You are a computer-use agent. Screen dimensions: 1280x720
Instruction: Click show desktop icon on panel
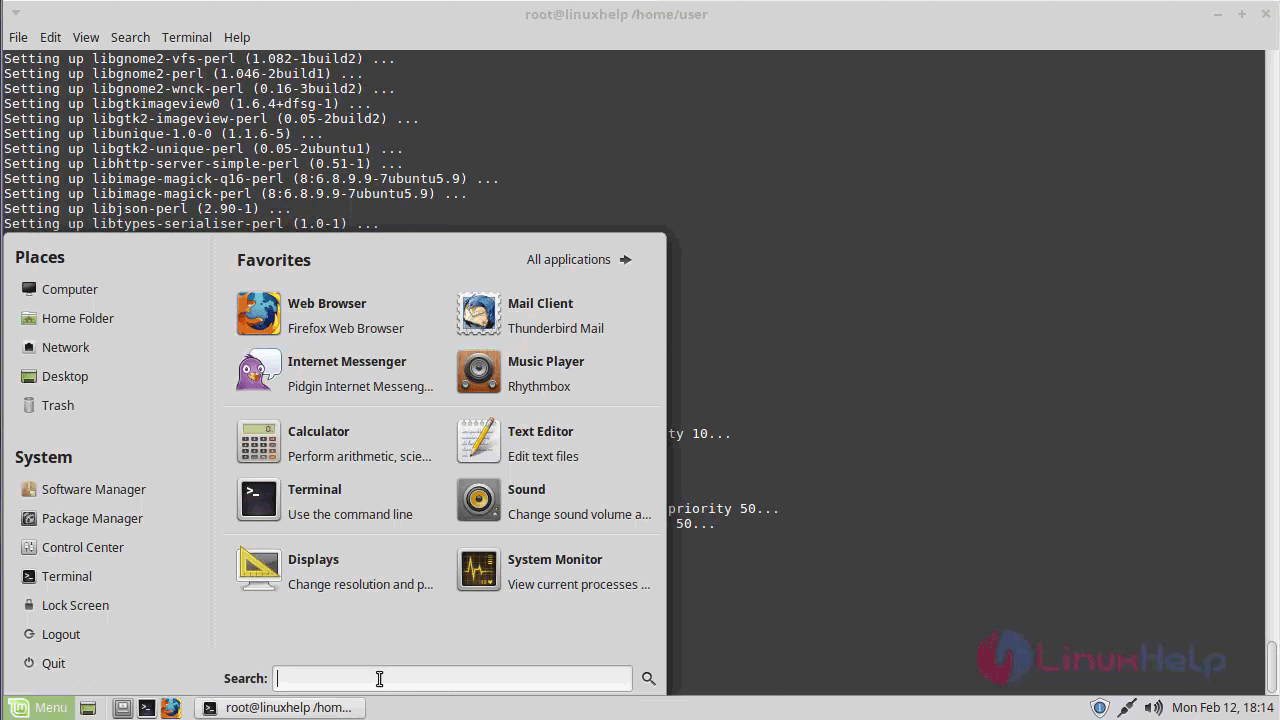[x=88, y=708]
